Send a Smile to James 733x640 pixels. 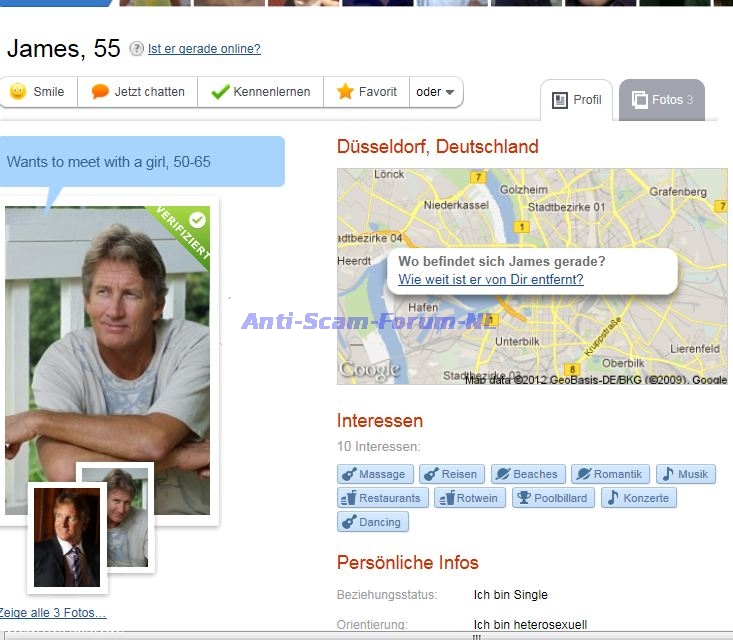tap(38, 92)
